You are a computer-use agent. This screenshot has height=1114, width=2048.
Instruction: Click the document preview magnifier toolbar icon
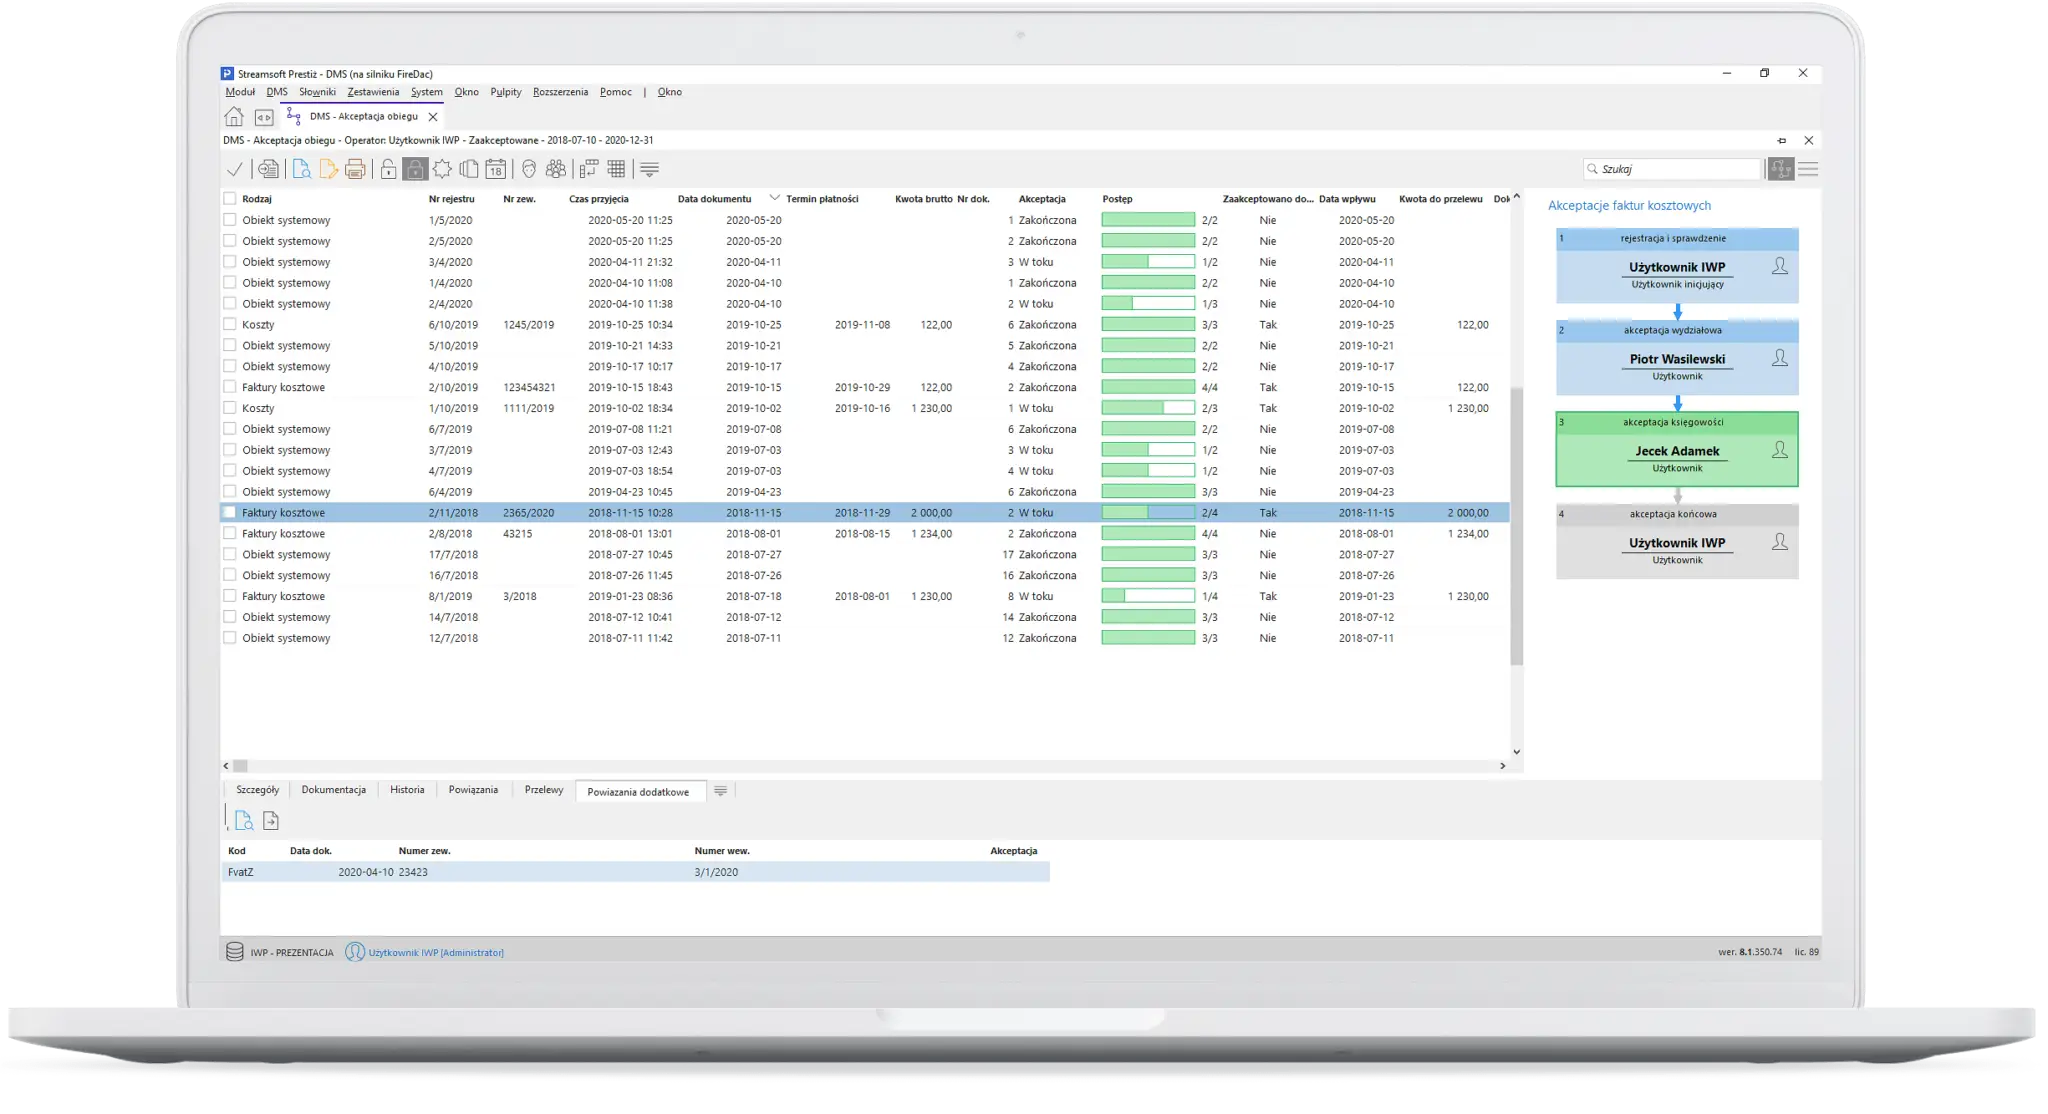point(301,170)
